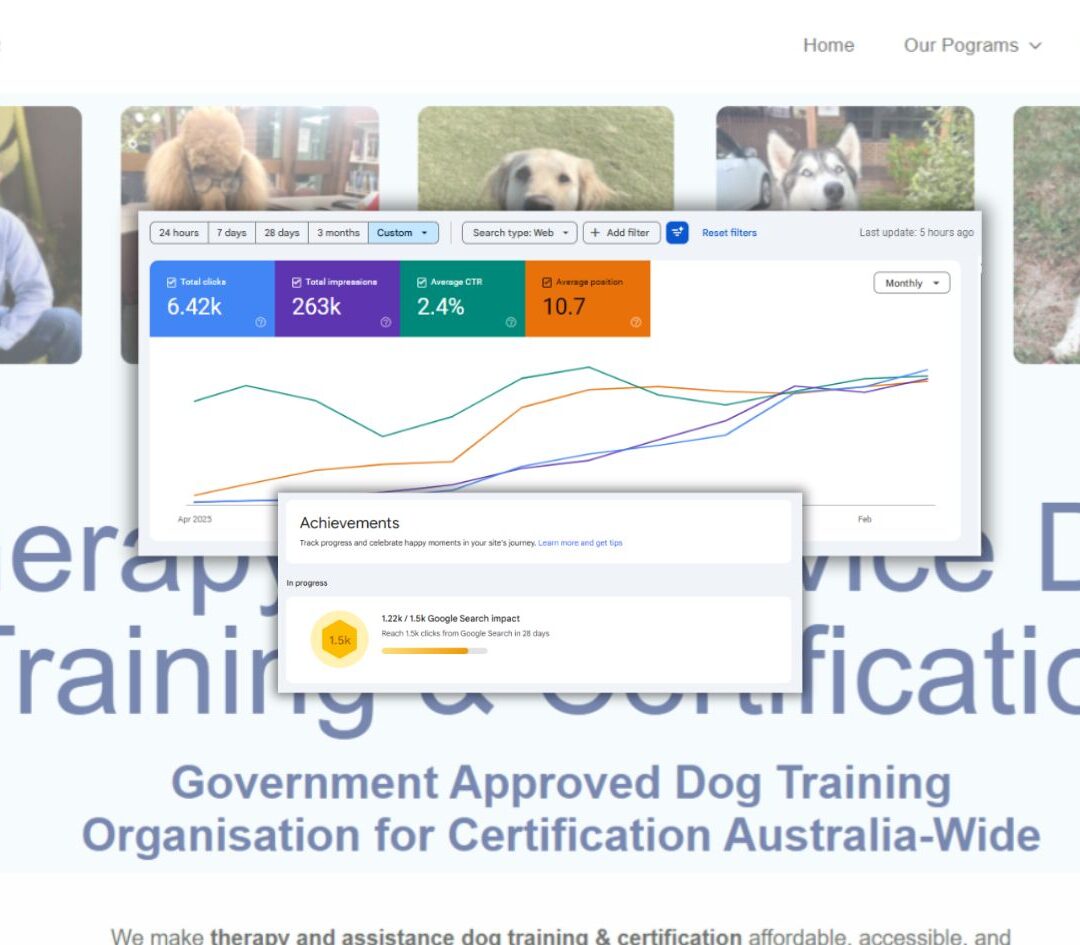Click the Reset filters link

[729, 233]
